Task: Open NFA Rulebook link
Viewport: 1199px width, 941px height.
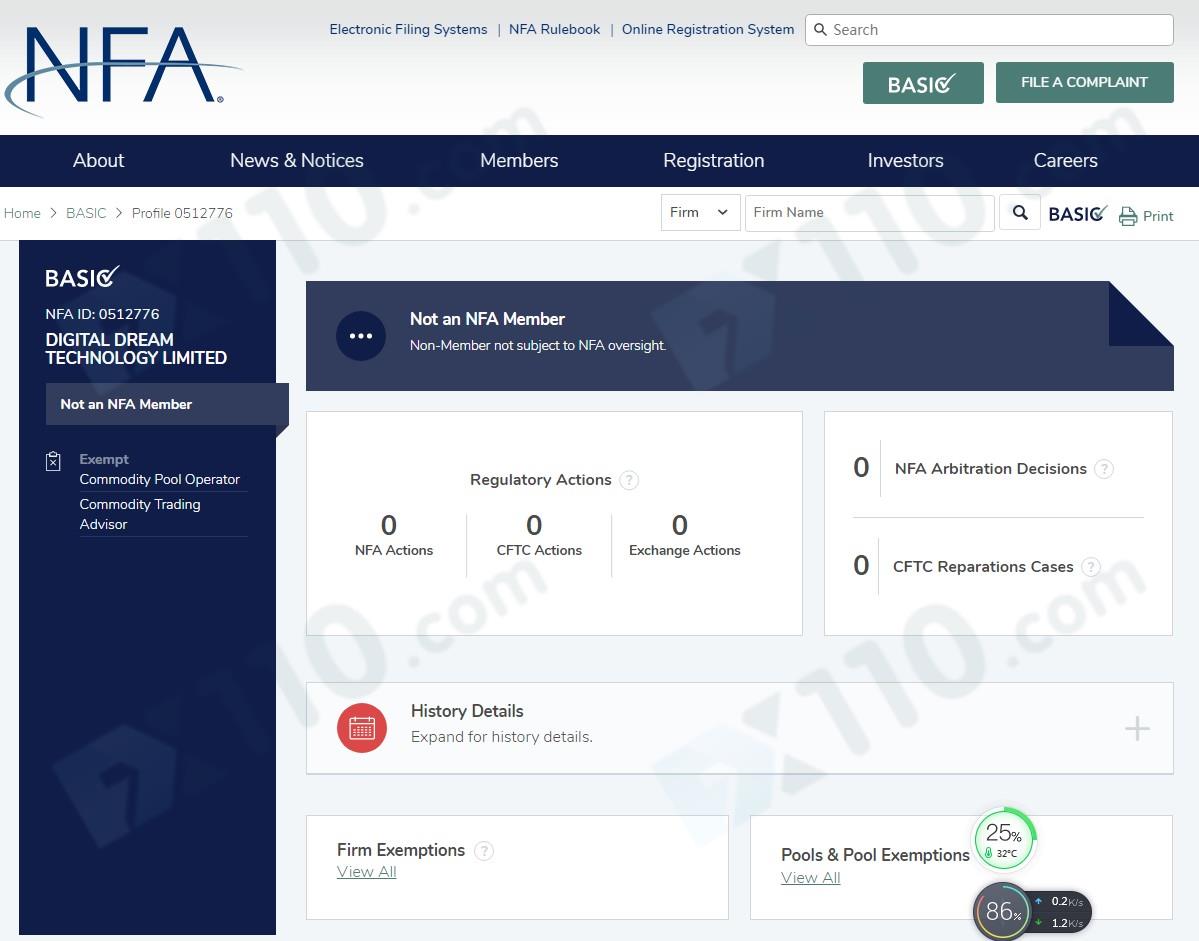Action: (x=554, y=29)
